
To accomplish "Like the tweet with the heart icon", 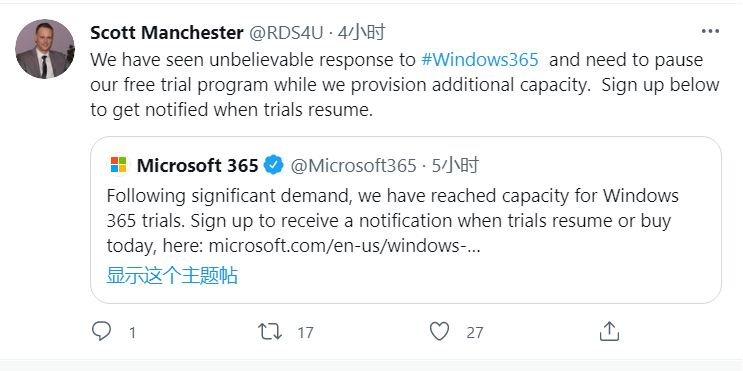I will pyautogui.click(x=439, y=332).
